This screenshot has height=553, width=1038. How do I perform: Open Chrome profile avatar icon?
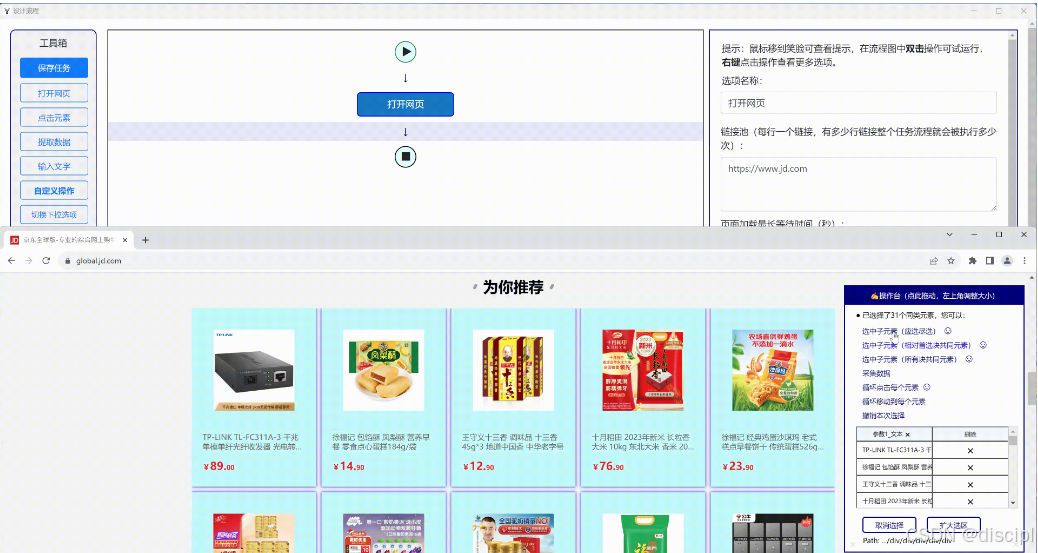click(x=1008, y=261)
